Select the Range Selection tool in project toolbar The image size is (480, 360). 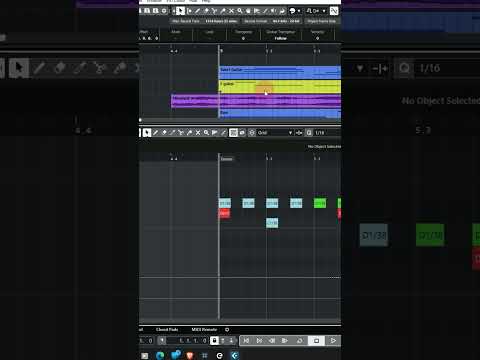point(189,11)
